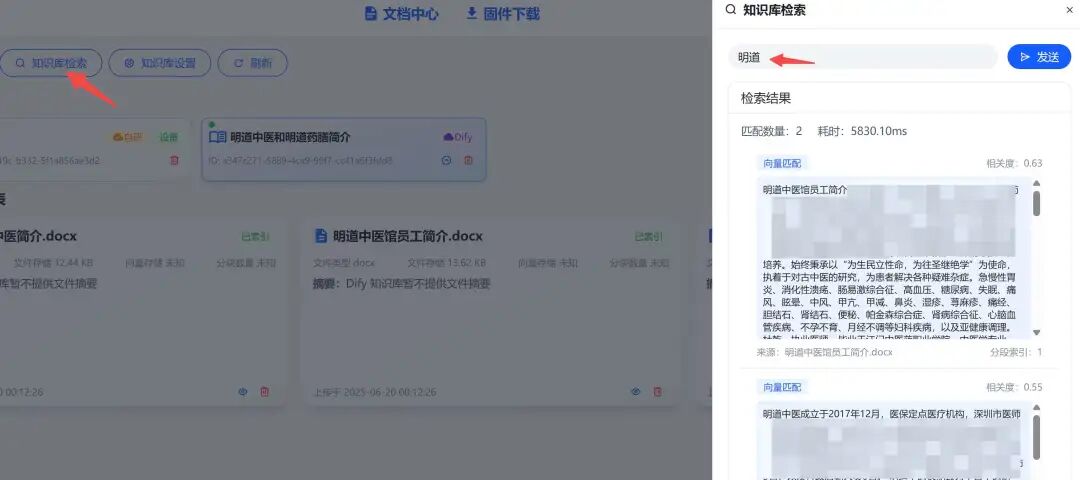Open the 文档中心 tab
This screenshot has height=480, width=1080.
tap(401, 14)
